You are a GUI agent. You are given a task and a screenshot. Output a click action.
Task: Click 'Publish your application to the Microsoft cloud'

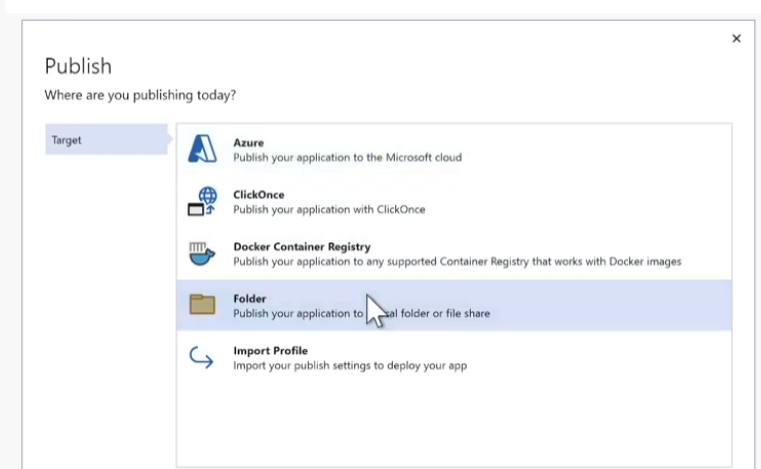point(347,157)
